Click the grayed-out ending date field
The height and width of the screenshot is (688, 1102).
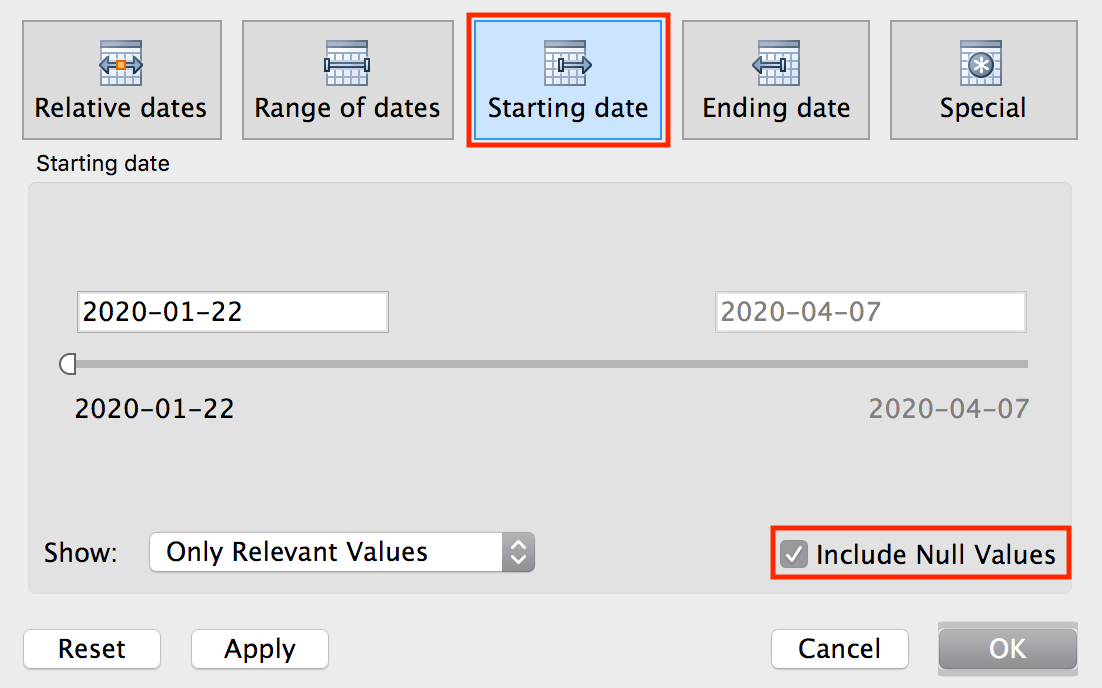point(870,311)
